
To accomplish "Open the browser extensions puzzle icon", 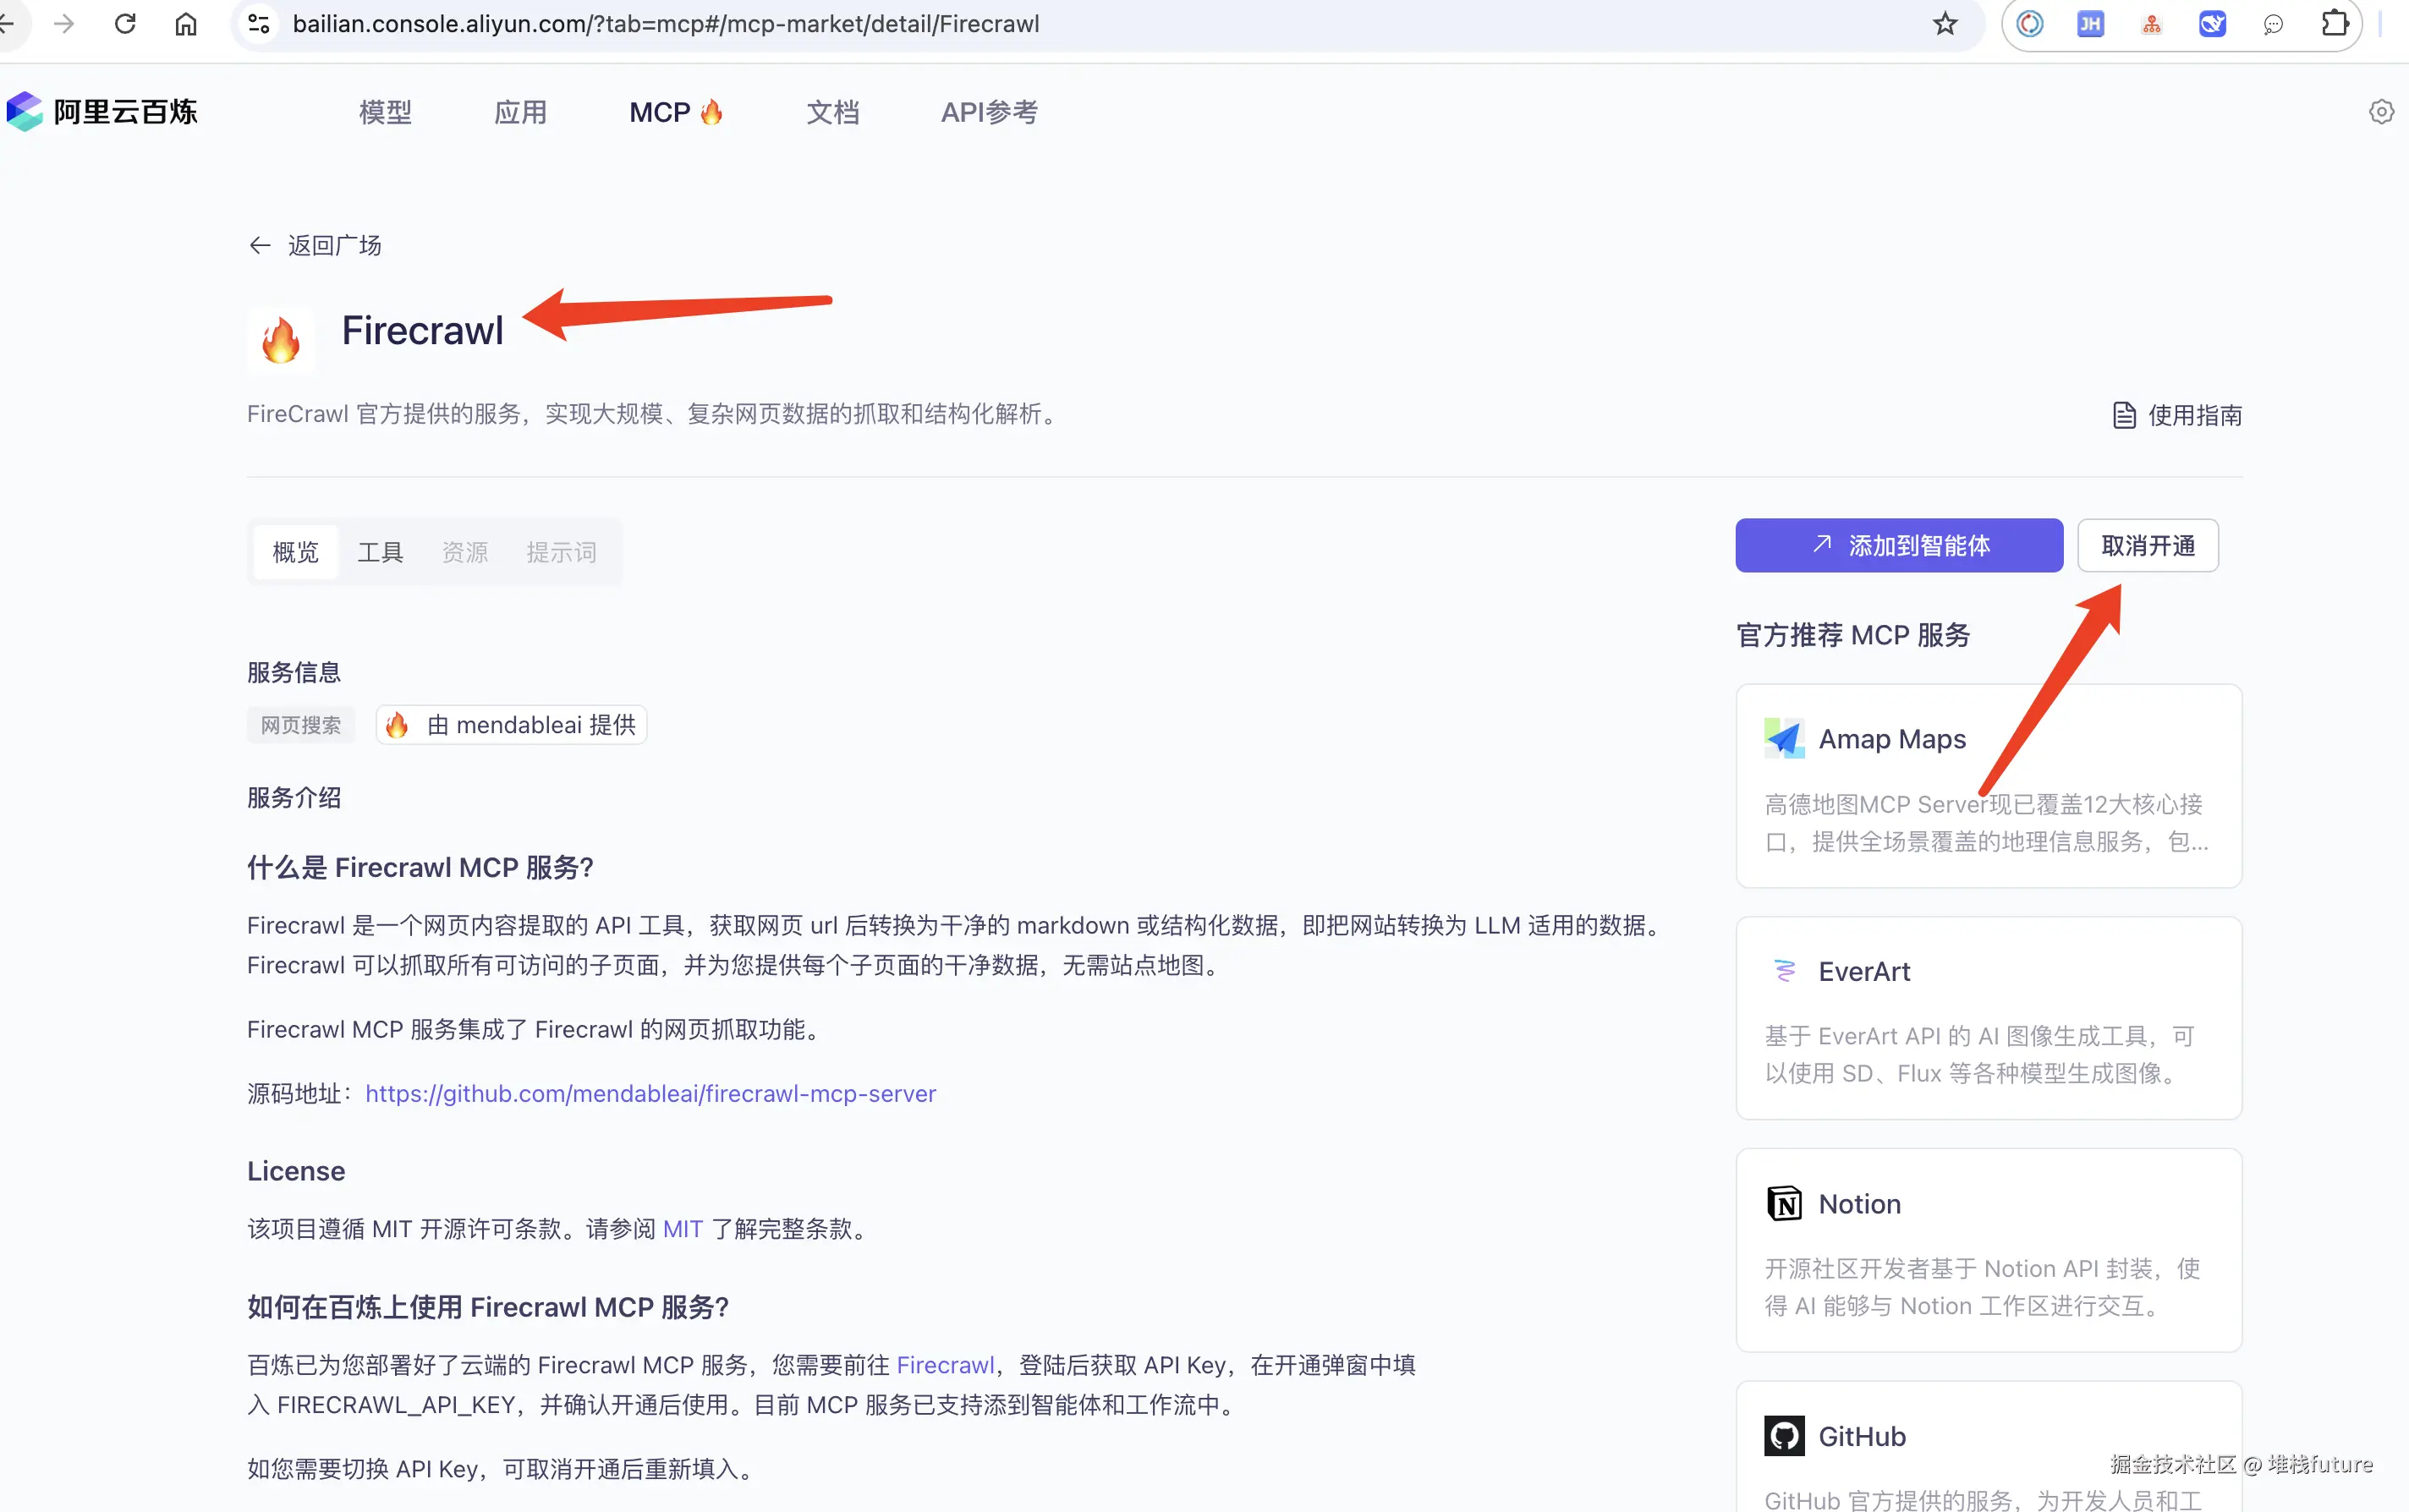I will (2334, 23).
